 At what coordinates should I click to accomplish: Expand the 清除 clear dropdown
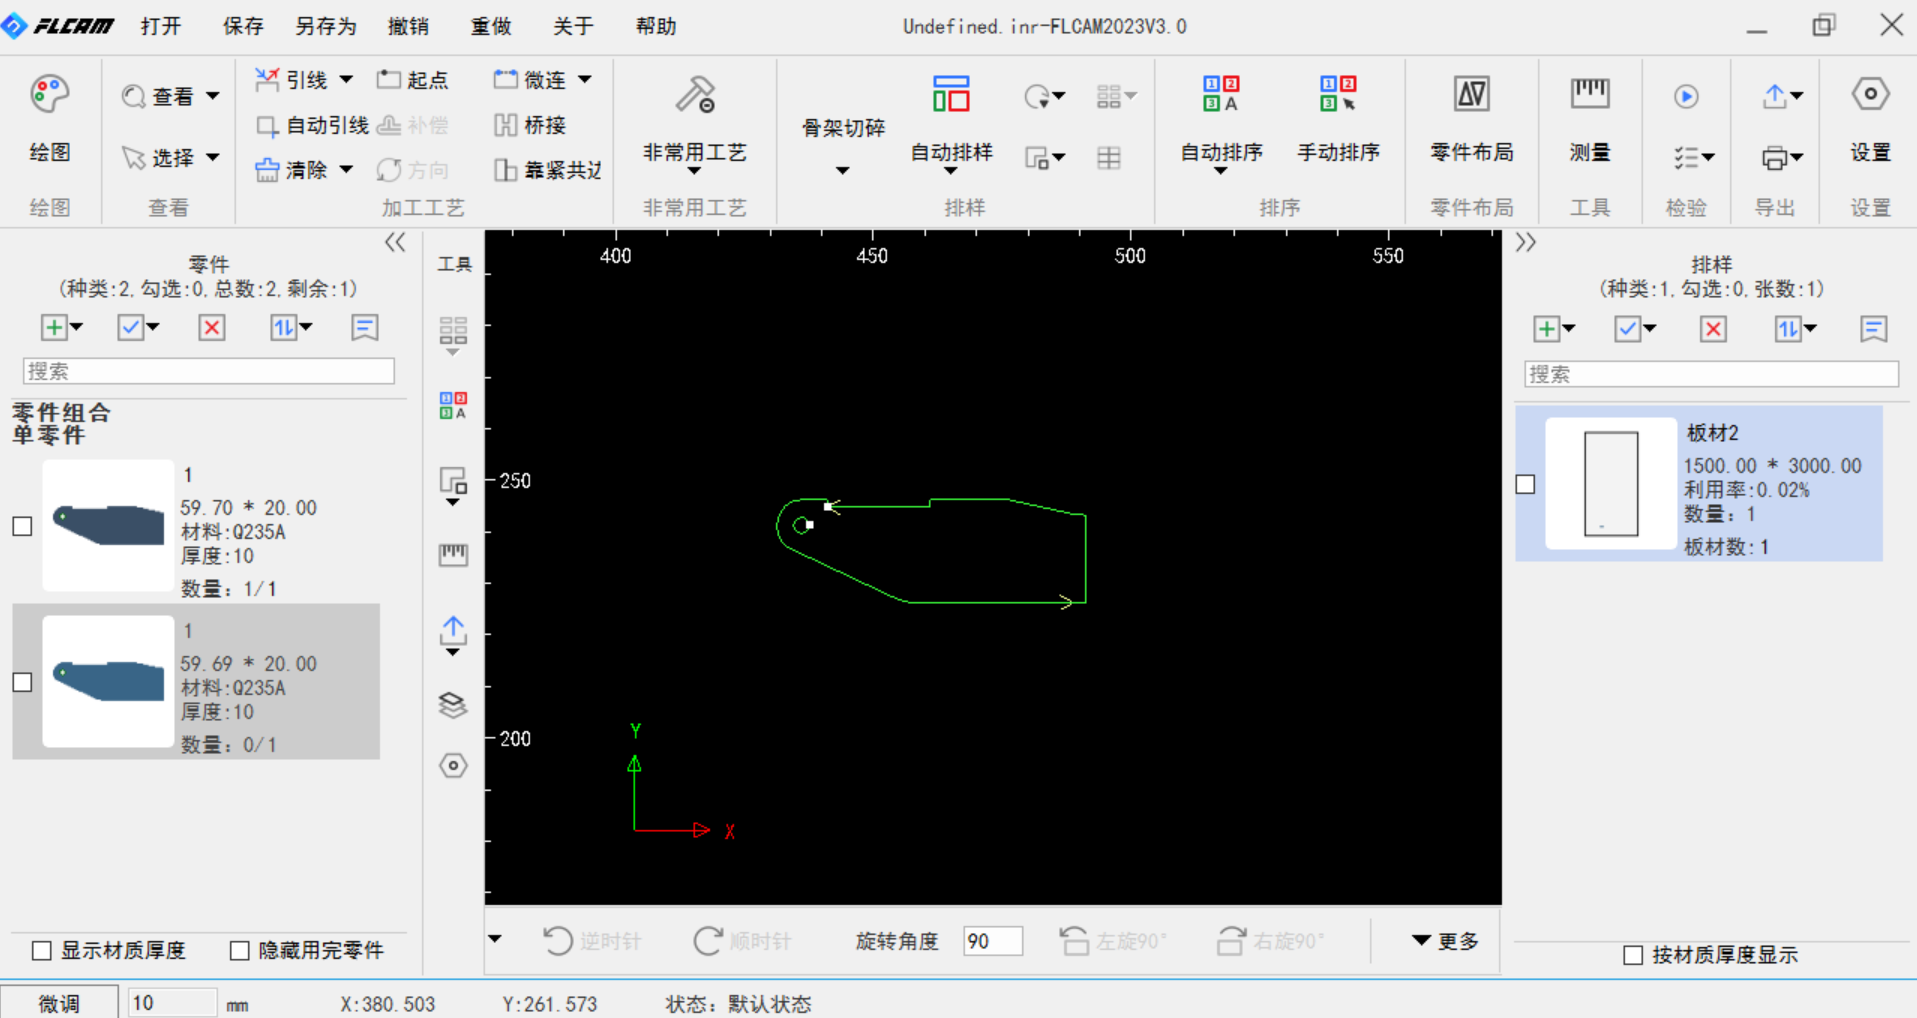pos(346,169)
